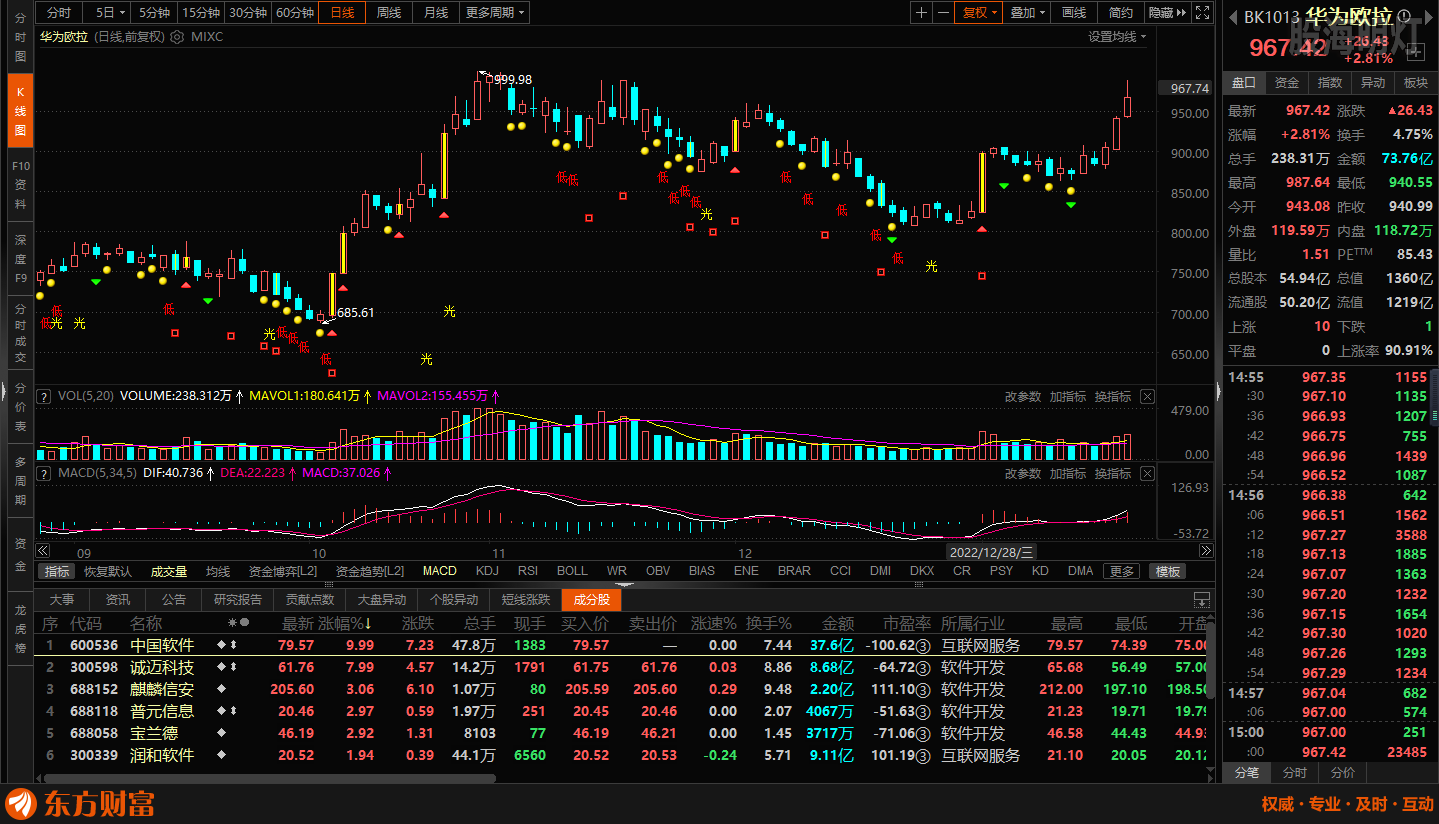Collapse bottom panel with small triangle handle
This screenshot has height=824, width=1439.
point(624,585)
